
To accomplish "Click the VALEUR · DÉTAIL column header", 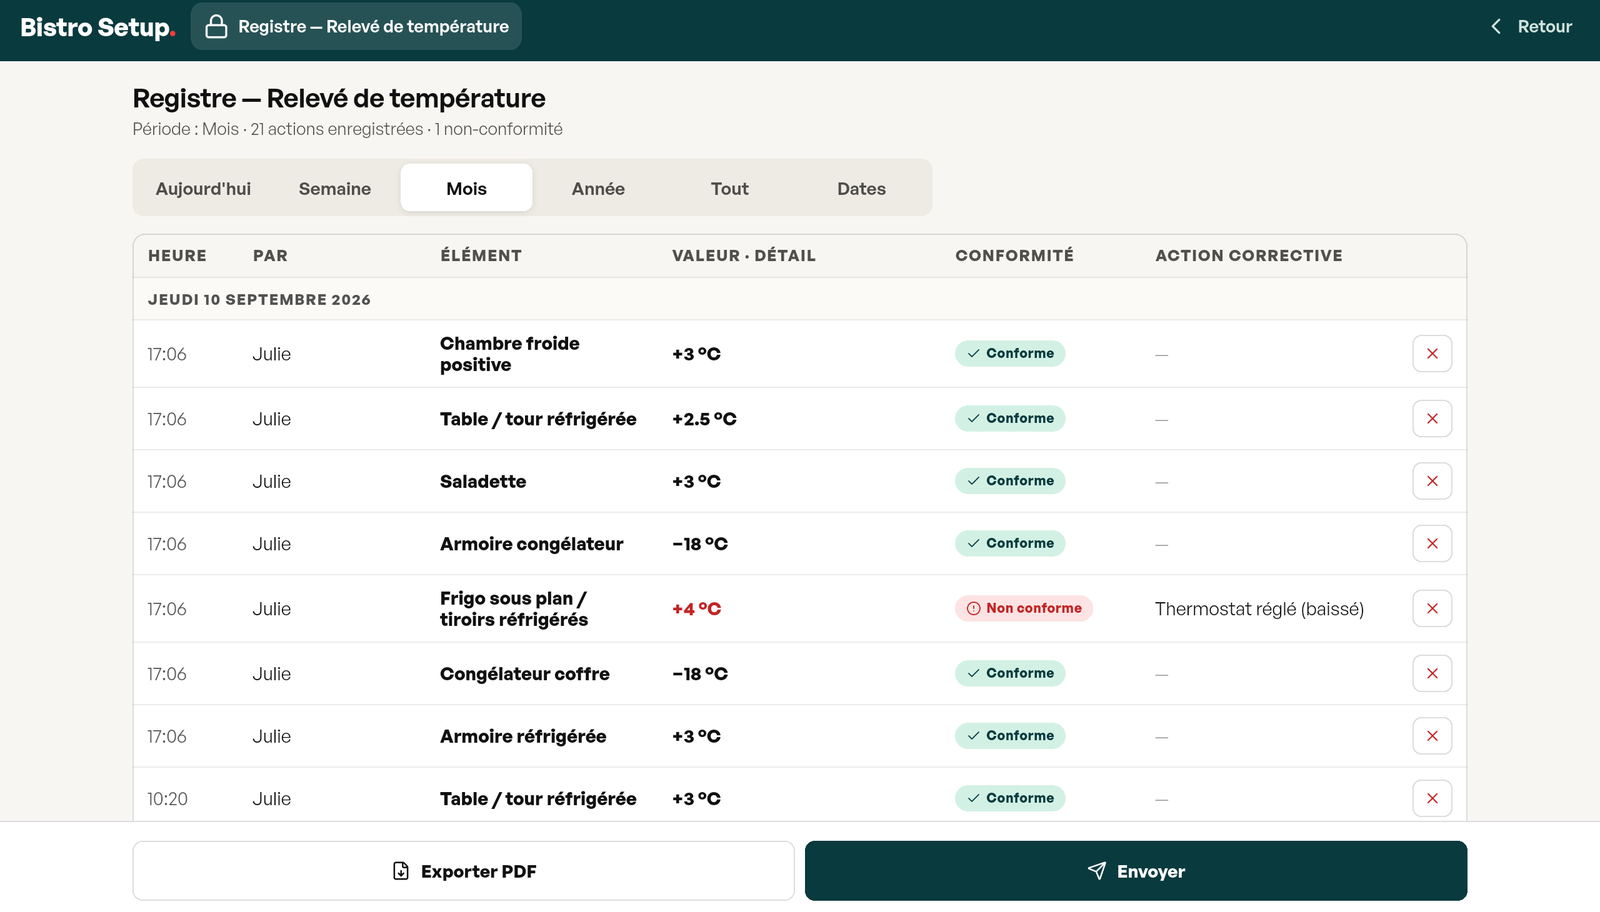I will [744, 256].
